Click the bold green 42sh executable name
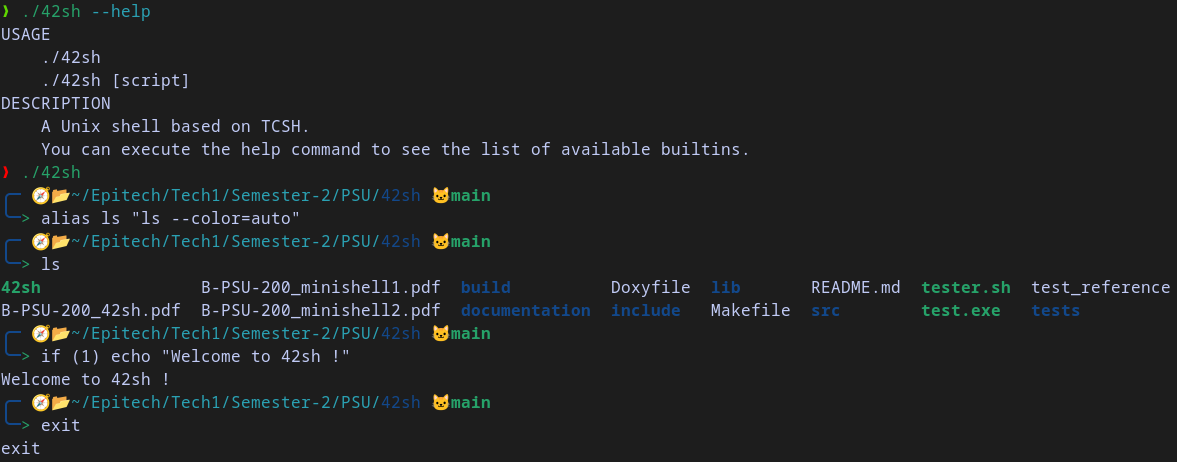Screen dimensions: 1177x462 [x=21, y=288]
